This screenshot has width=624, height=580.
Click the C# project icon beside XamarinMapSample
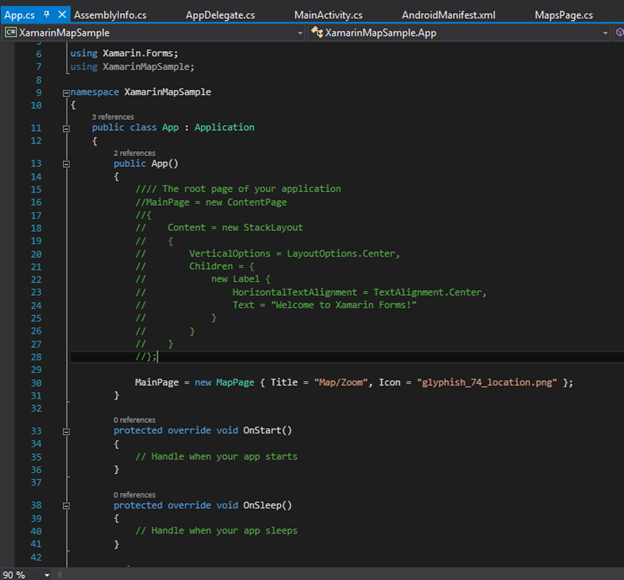coord(10,33)
